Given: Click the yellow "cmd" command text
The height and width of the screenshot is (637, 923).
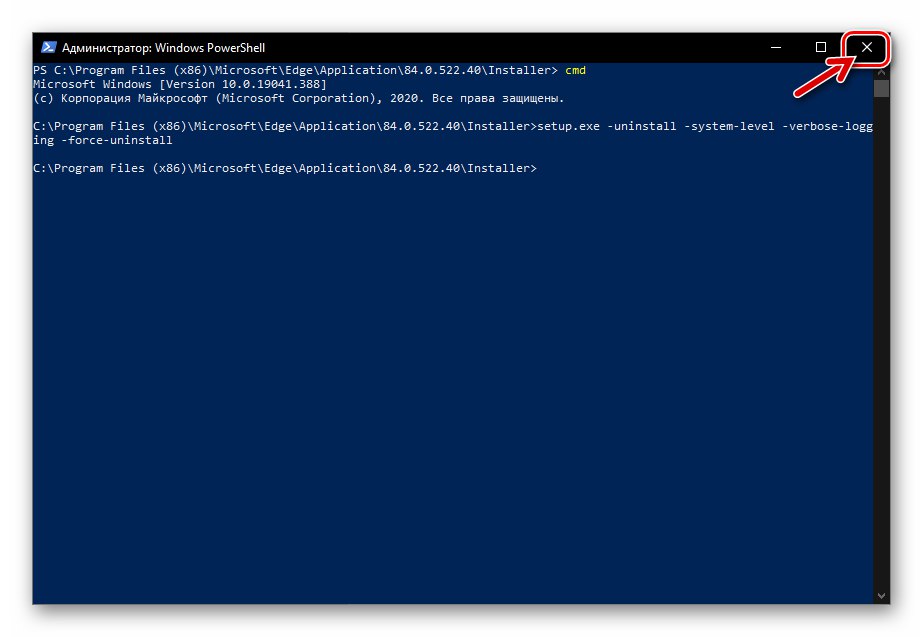Looking at the screenshot, I should (576, 71).
